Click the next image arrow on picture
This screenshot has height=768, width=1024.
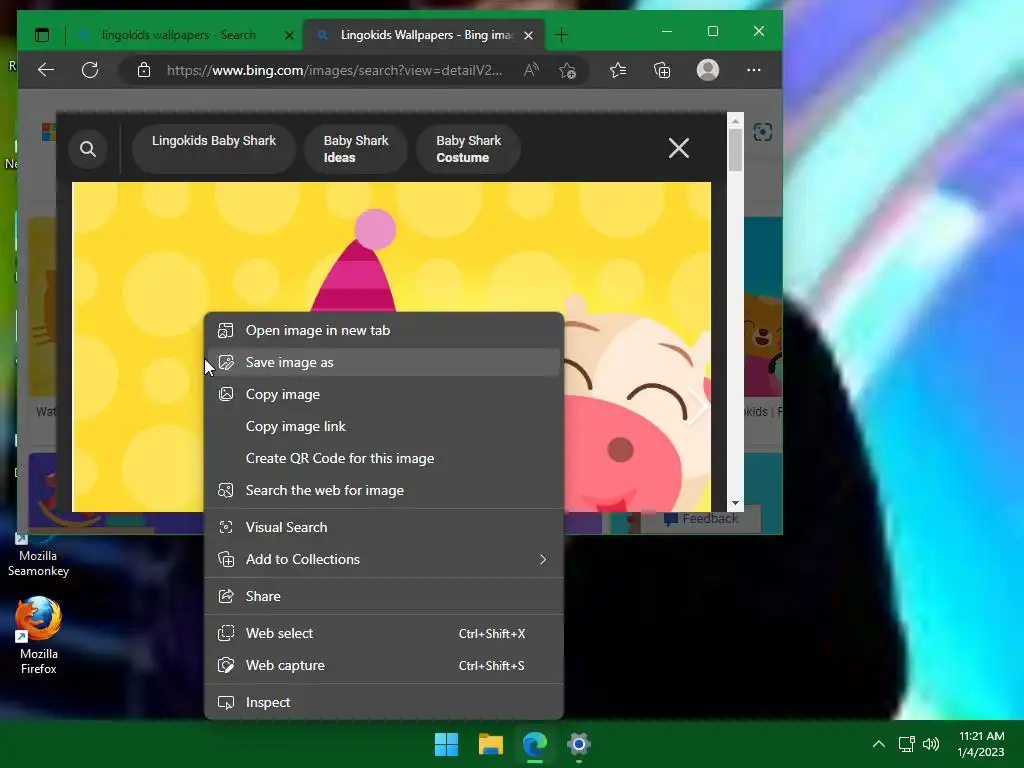pos(697,408)
